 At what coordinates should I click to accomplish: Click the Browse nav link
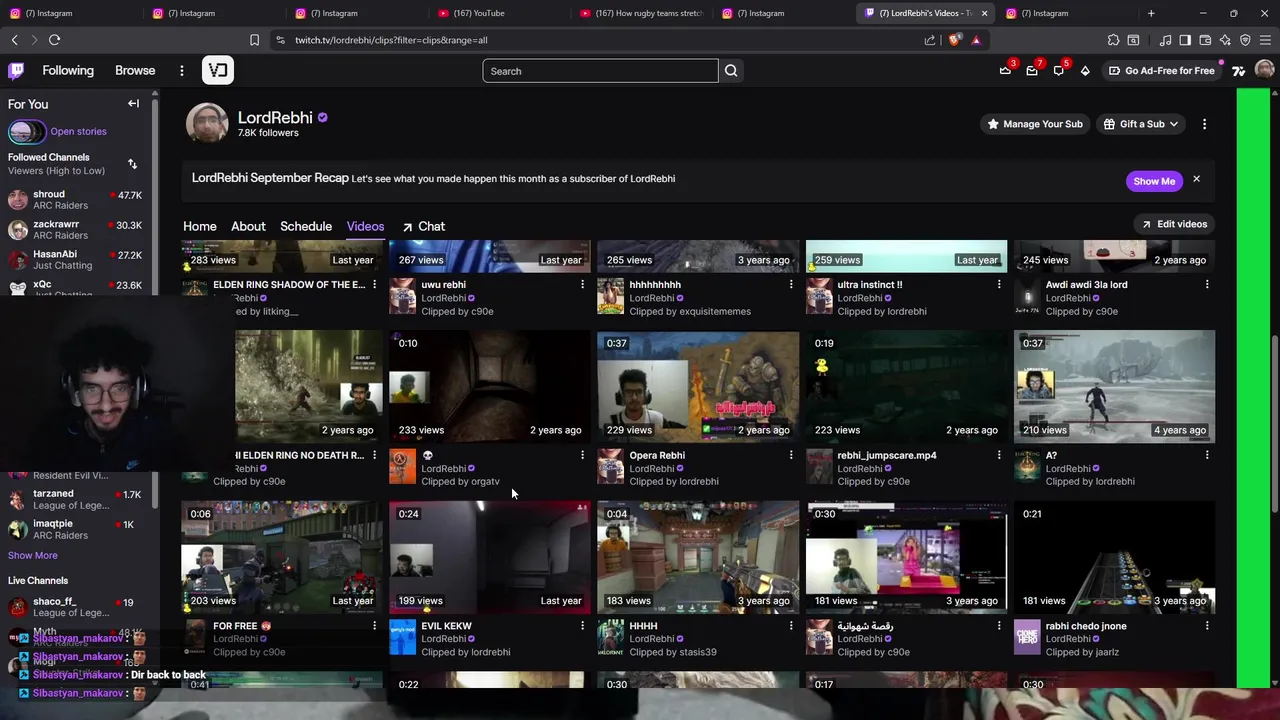click(135, 71)
